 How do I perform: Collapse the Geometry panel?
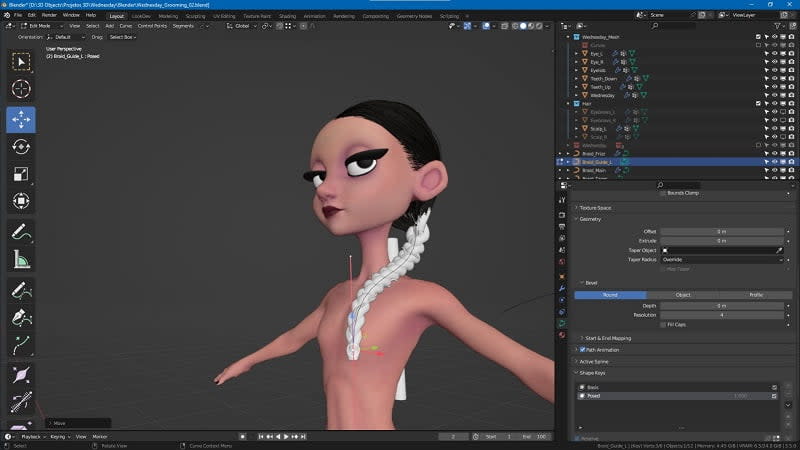tap(590, 219)
